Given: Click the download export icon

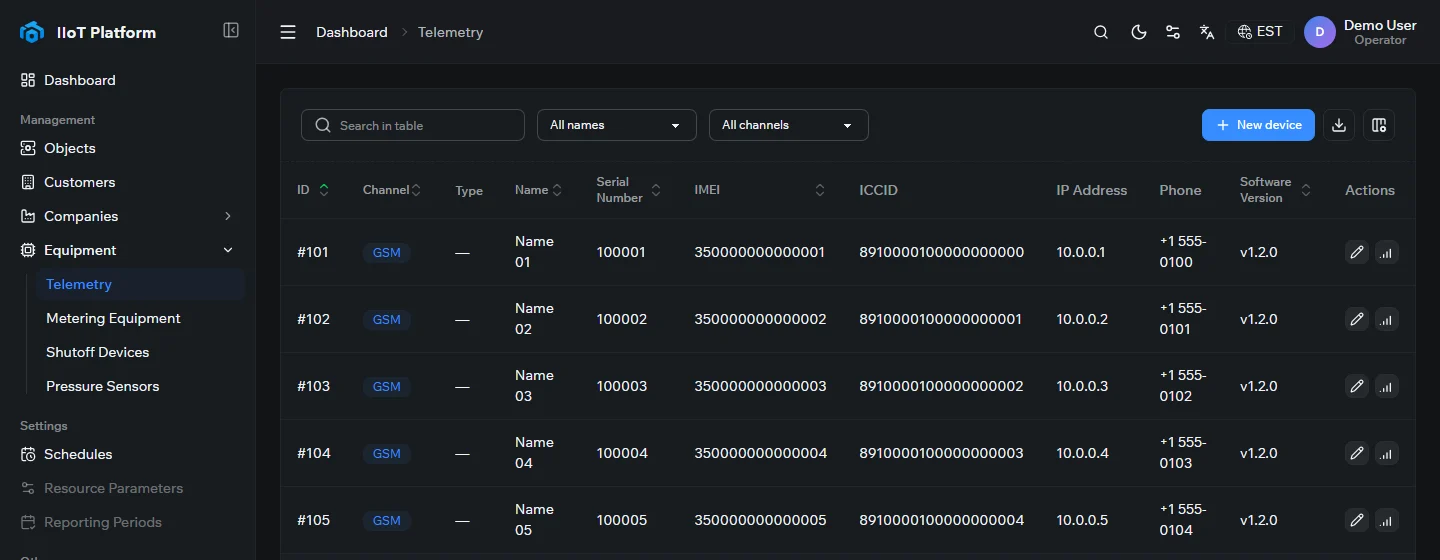Looking at the screenshot, I should click(x=1339, y=125).
